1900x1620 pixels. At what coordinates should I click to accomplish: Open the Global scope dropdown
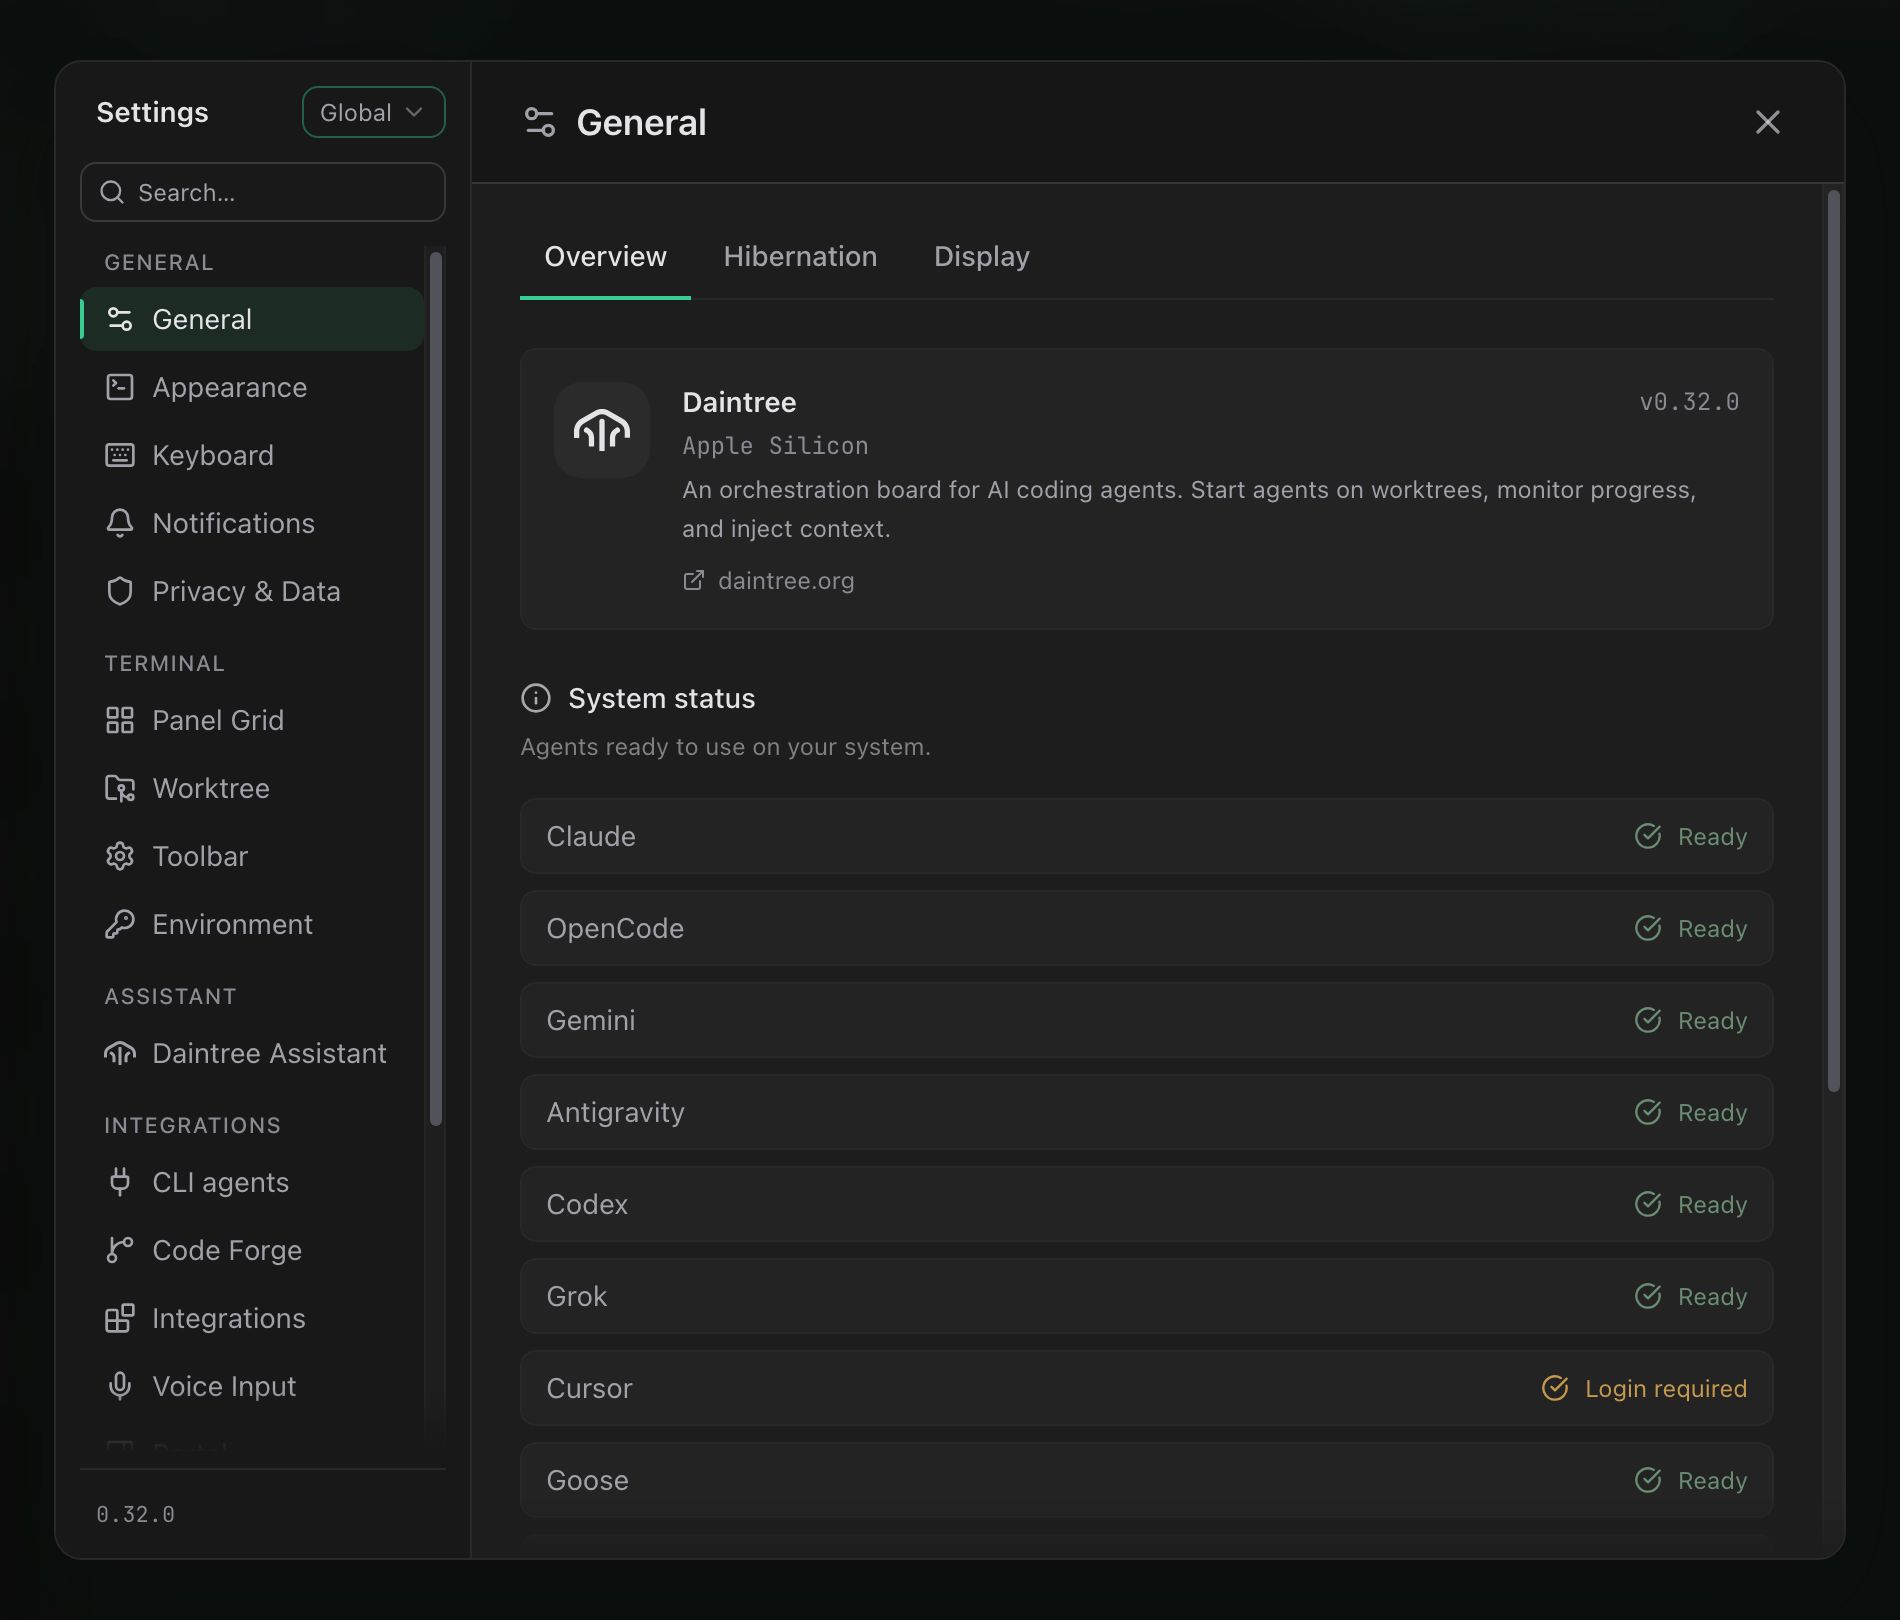[x=373, y=112]
